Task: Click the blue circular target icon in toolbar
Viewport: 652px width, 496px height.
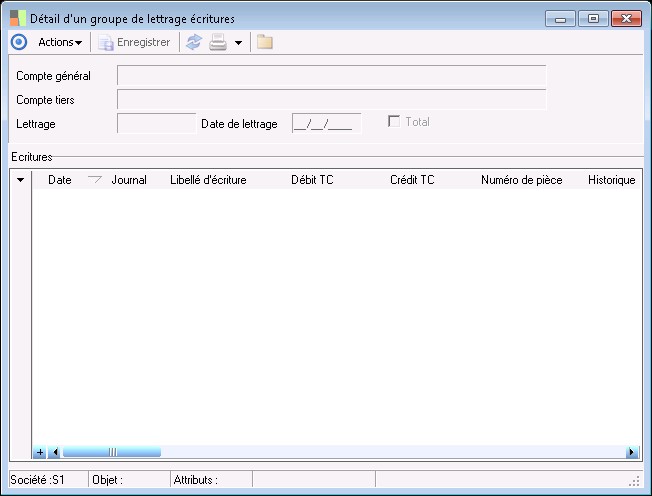Action: (19, 42)
